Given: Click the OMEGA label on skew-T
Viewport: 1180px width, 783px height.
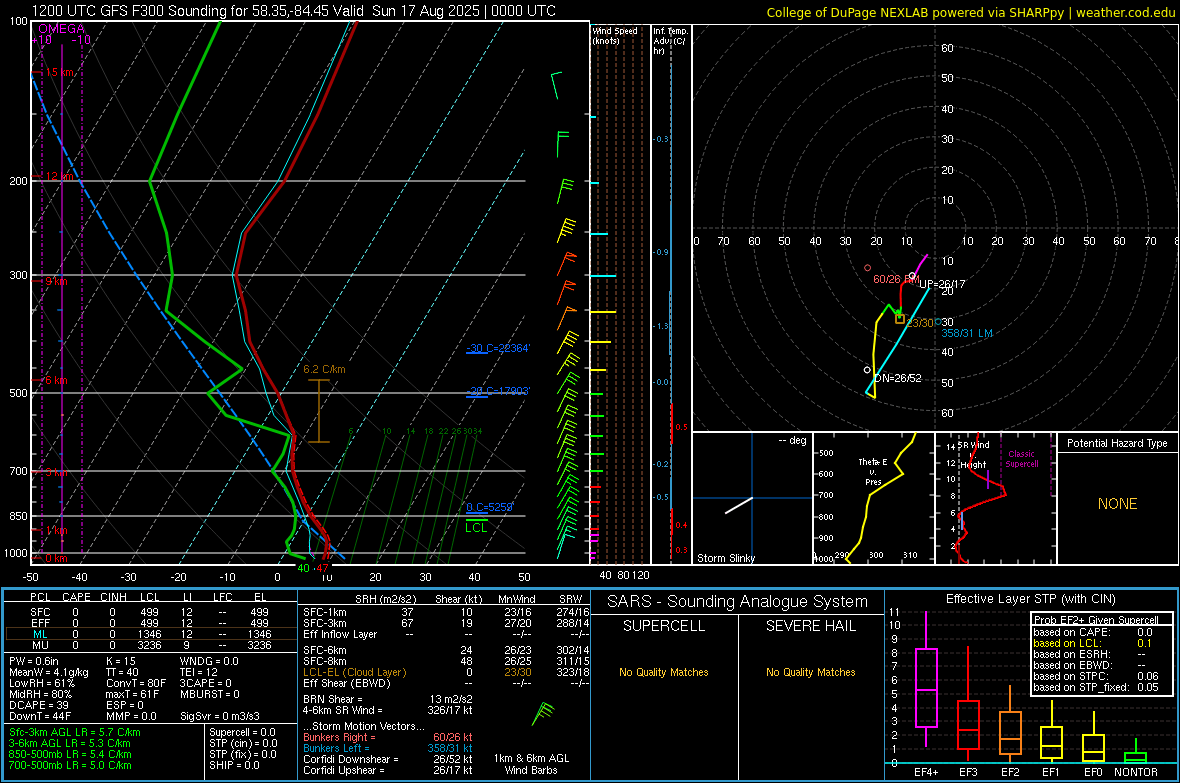Looking at the screenshot, I should pyautogui.click(x=61, y=29).
